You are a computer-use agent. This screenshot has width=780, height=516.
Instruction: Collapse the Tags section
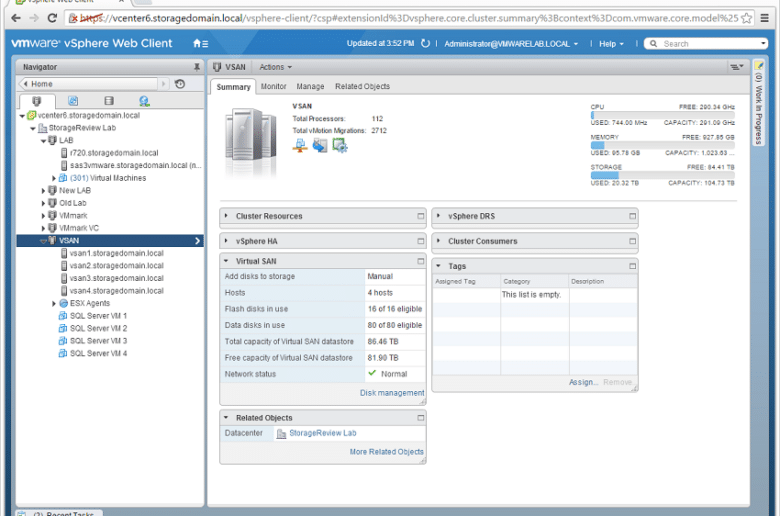coord(438,266)
